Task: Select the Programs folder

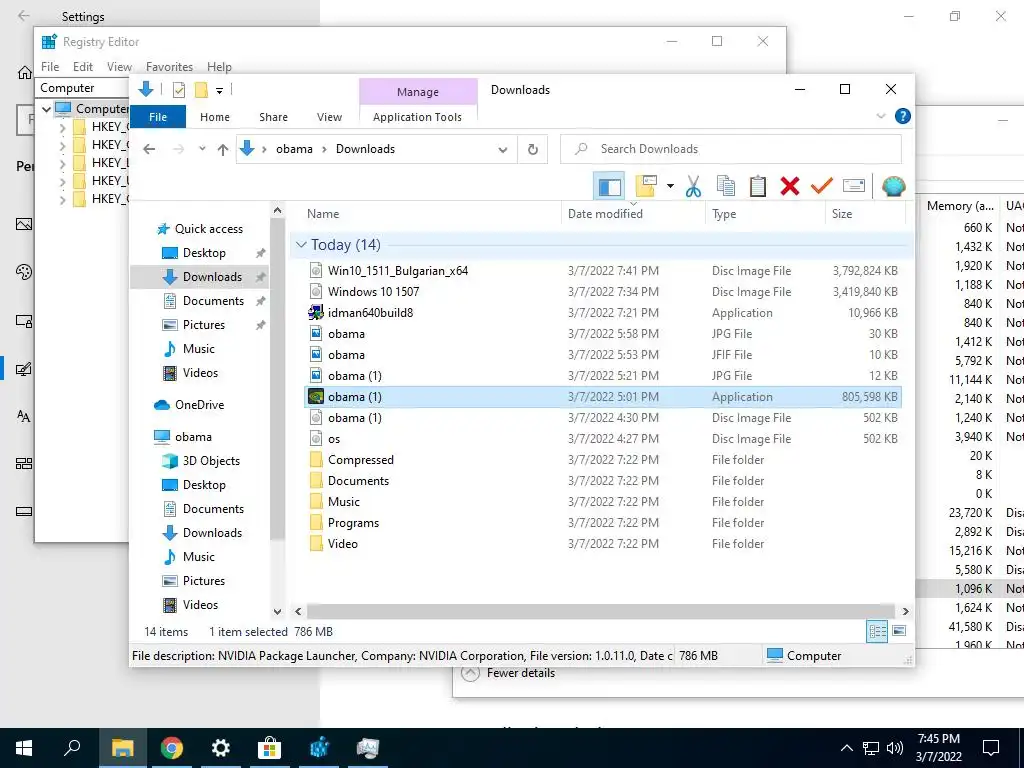Action: pos(603,523)
